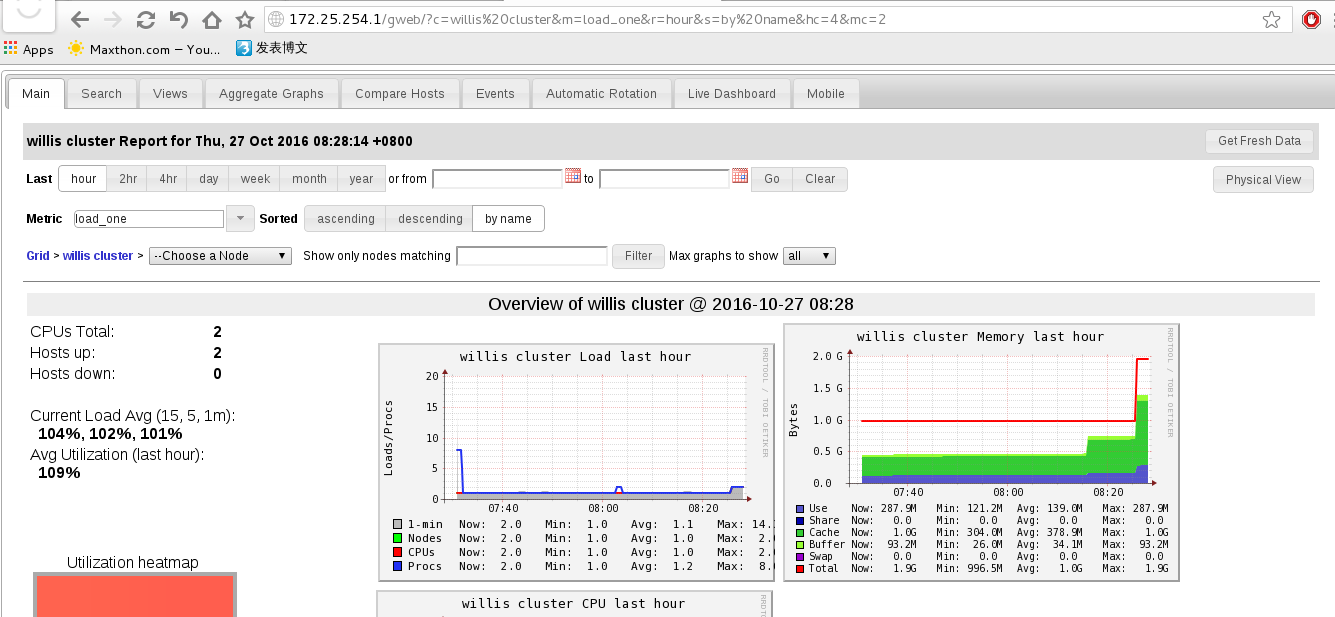
Task: Click the star icon inside the address bar
Action: 1271,20
